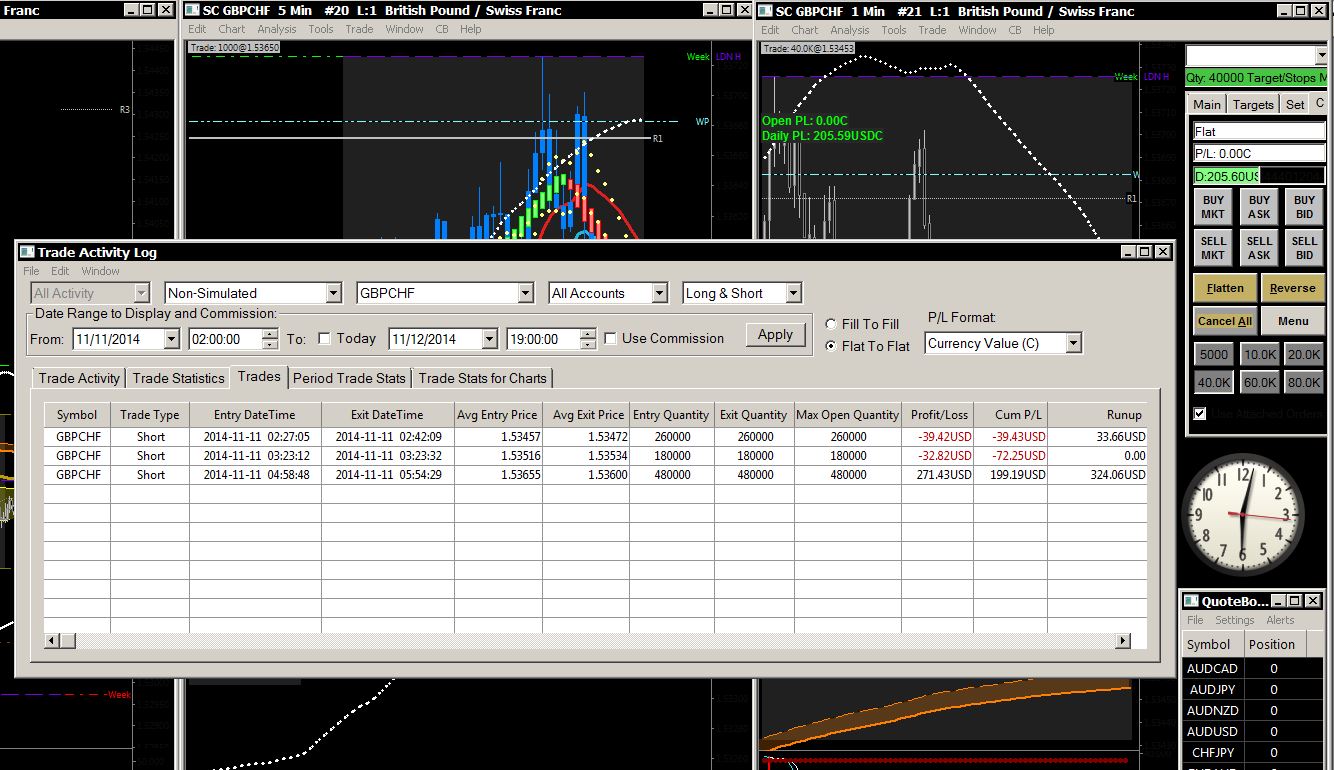Open the Period Trade Stats tab
This screenshot has height=770, width=1334.
tap(349, 378)
